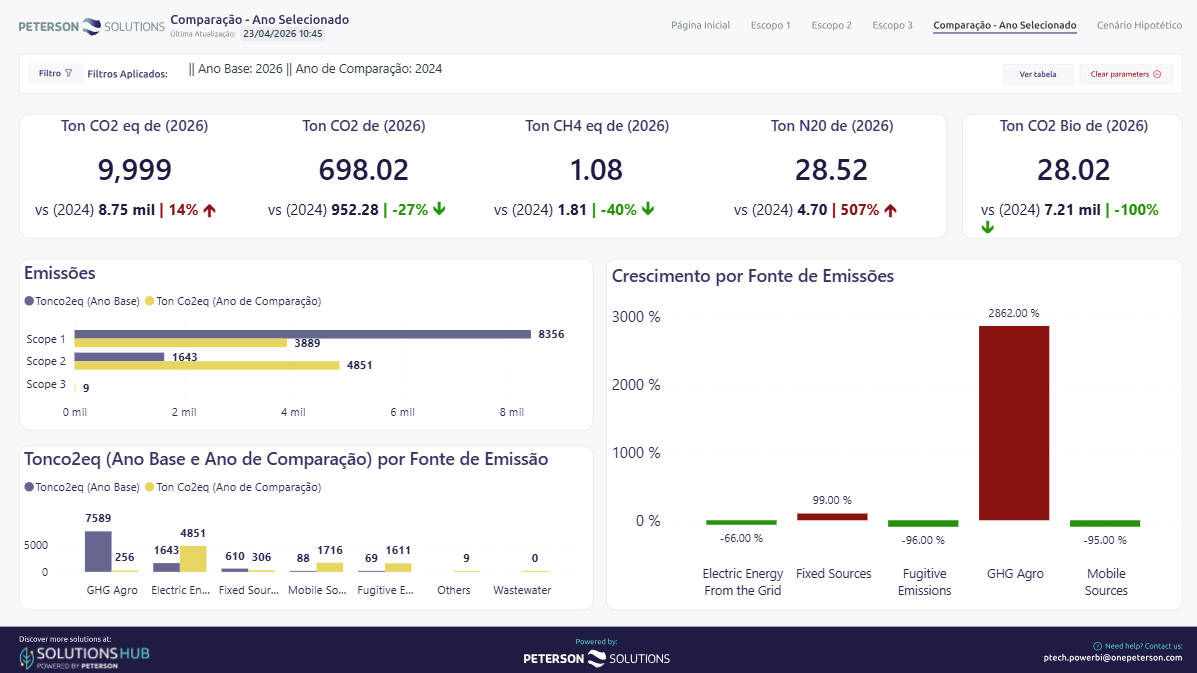Screen dimensions: 1197x673
Task: Select Scope 1 base year bar 8356
Action: pos(302,334)
